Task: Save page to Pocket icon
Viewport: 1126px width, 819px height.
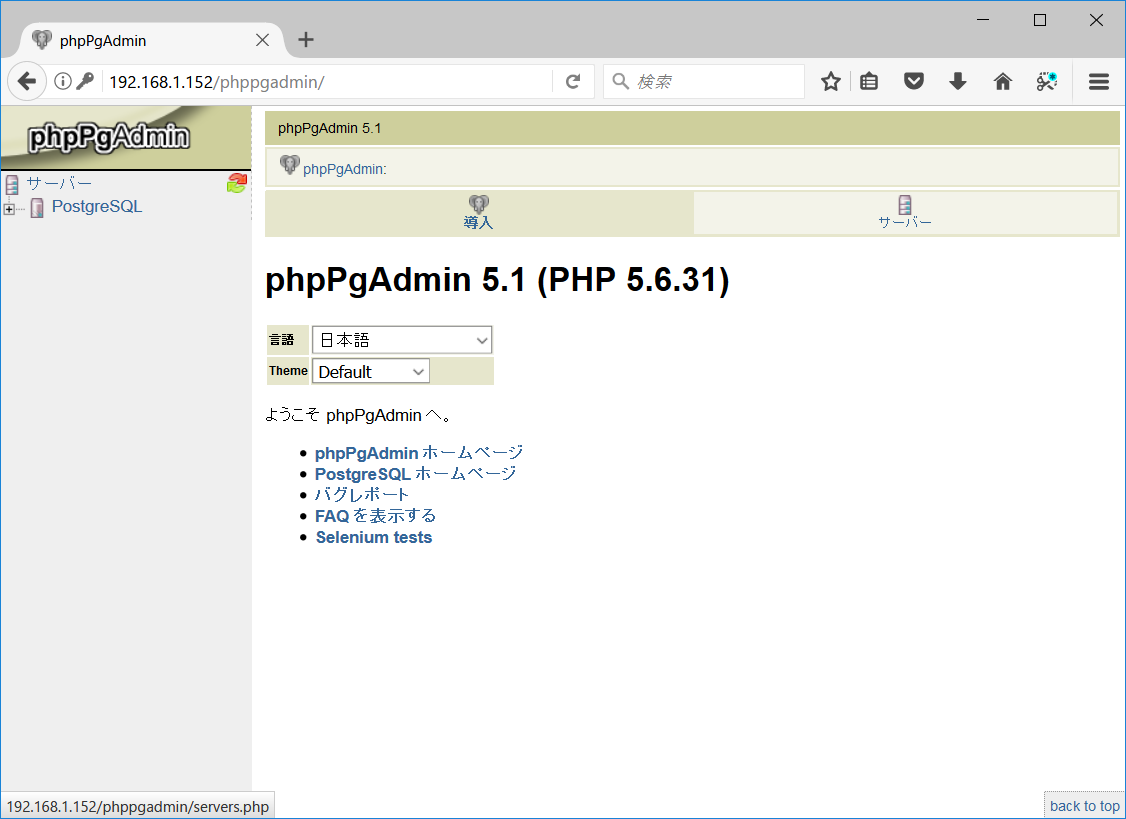Action: coord(913,81)
